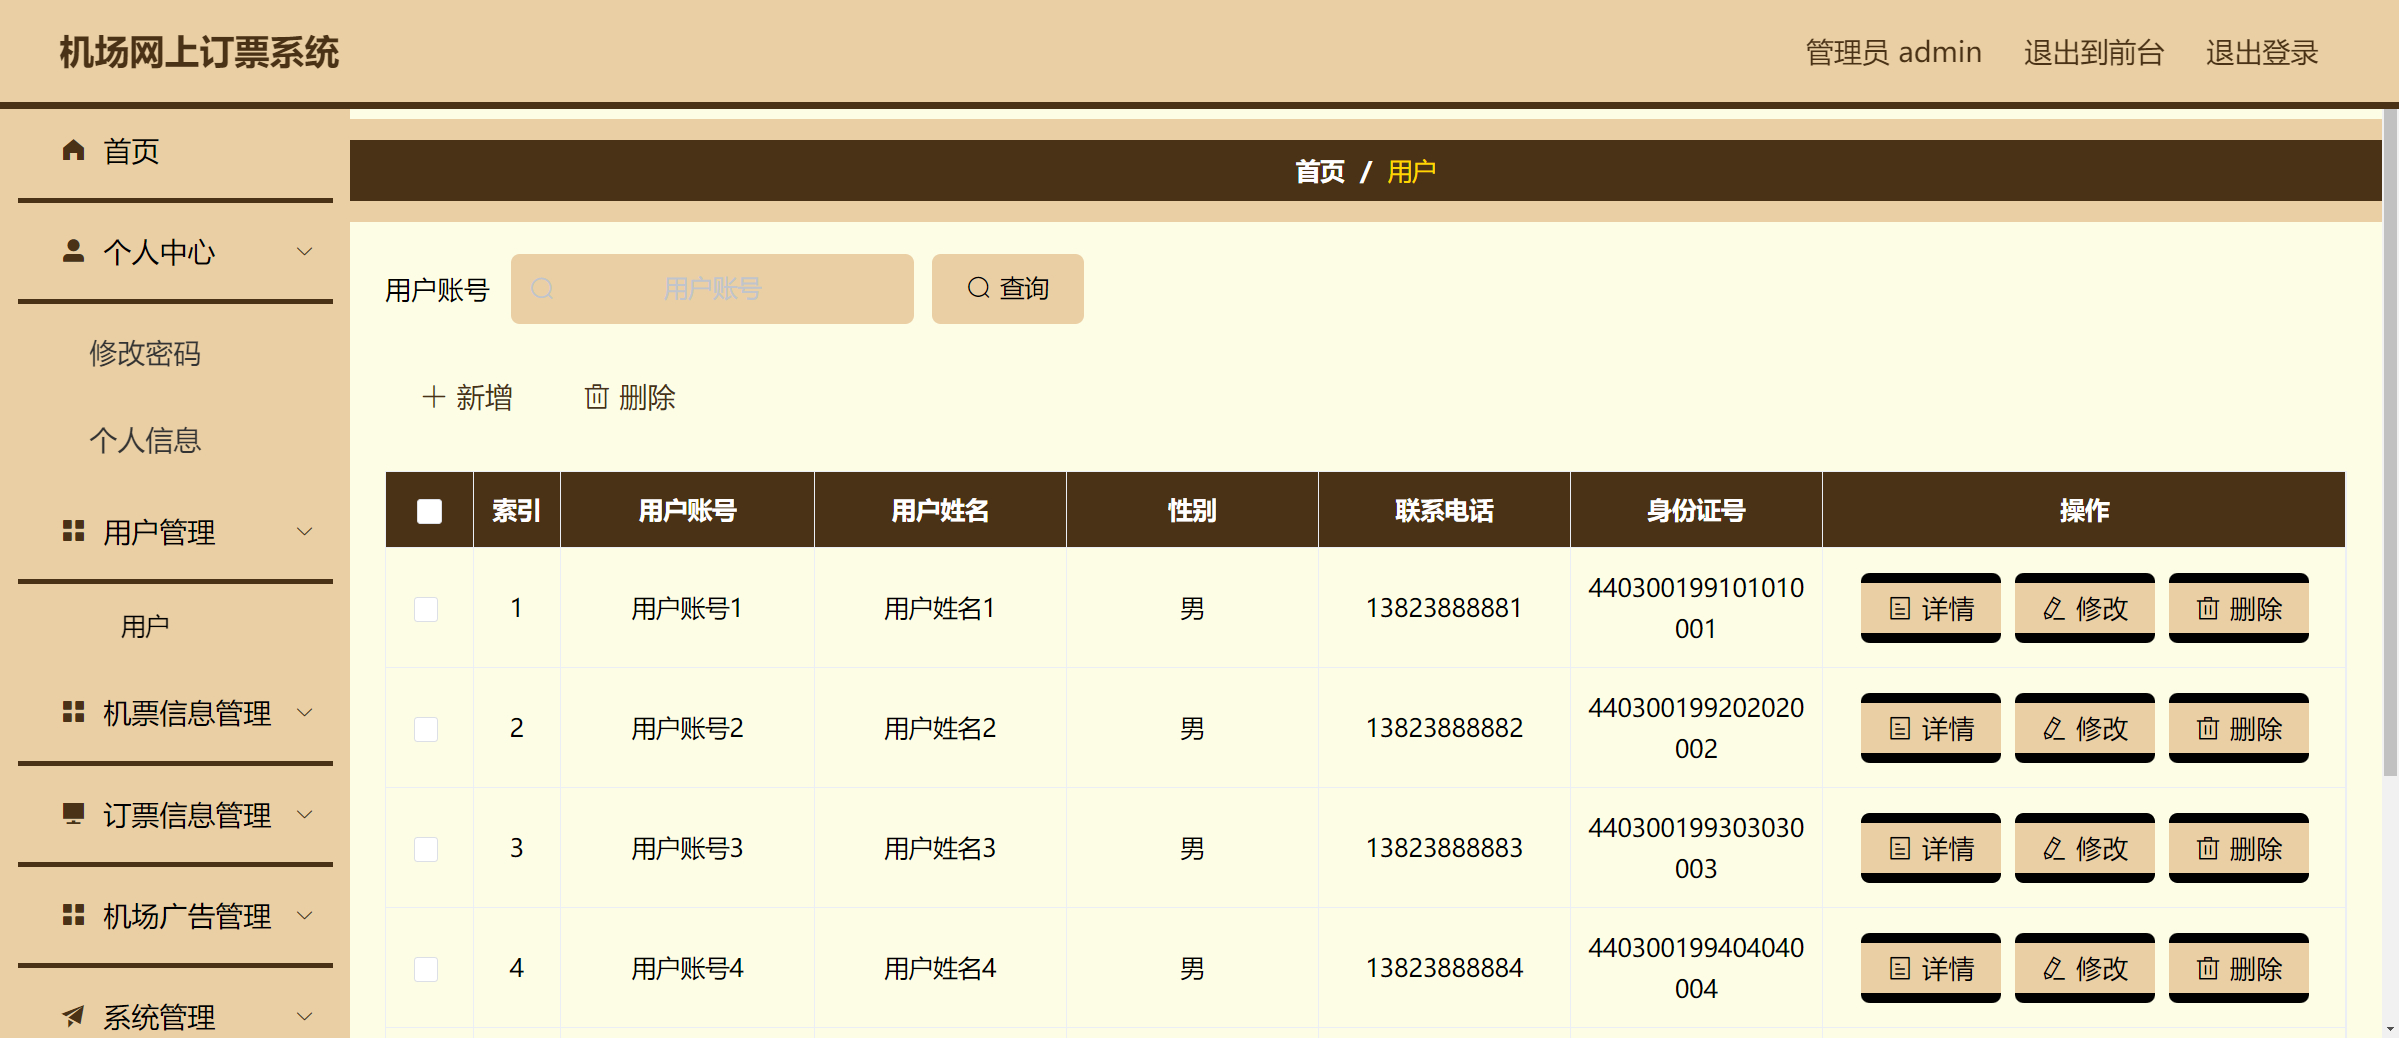Check the box for row 用户账号3
The height and width of the screenshot is (1038, 2399).
point(426,849)
